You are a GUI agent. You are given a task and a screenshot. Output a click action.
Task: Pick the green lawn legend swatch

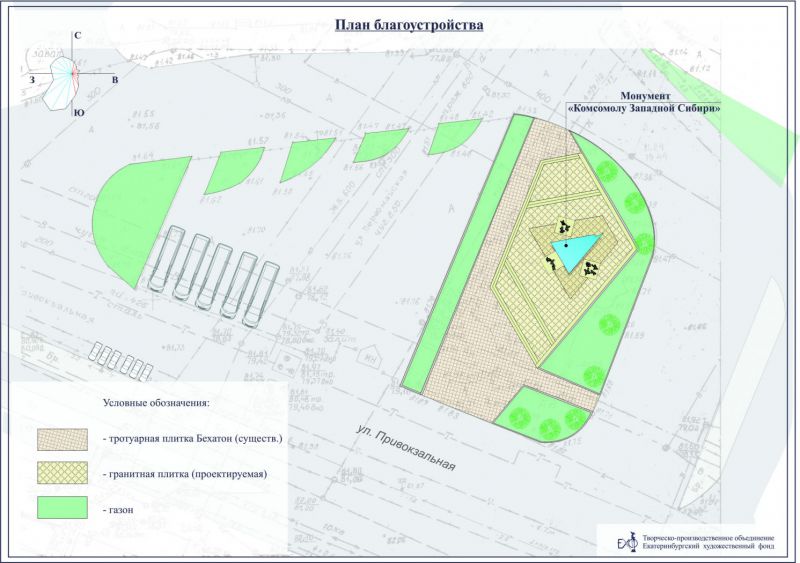tap(65, 508)
